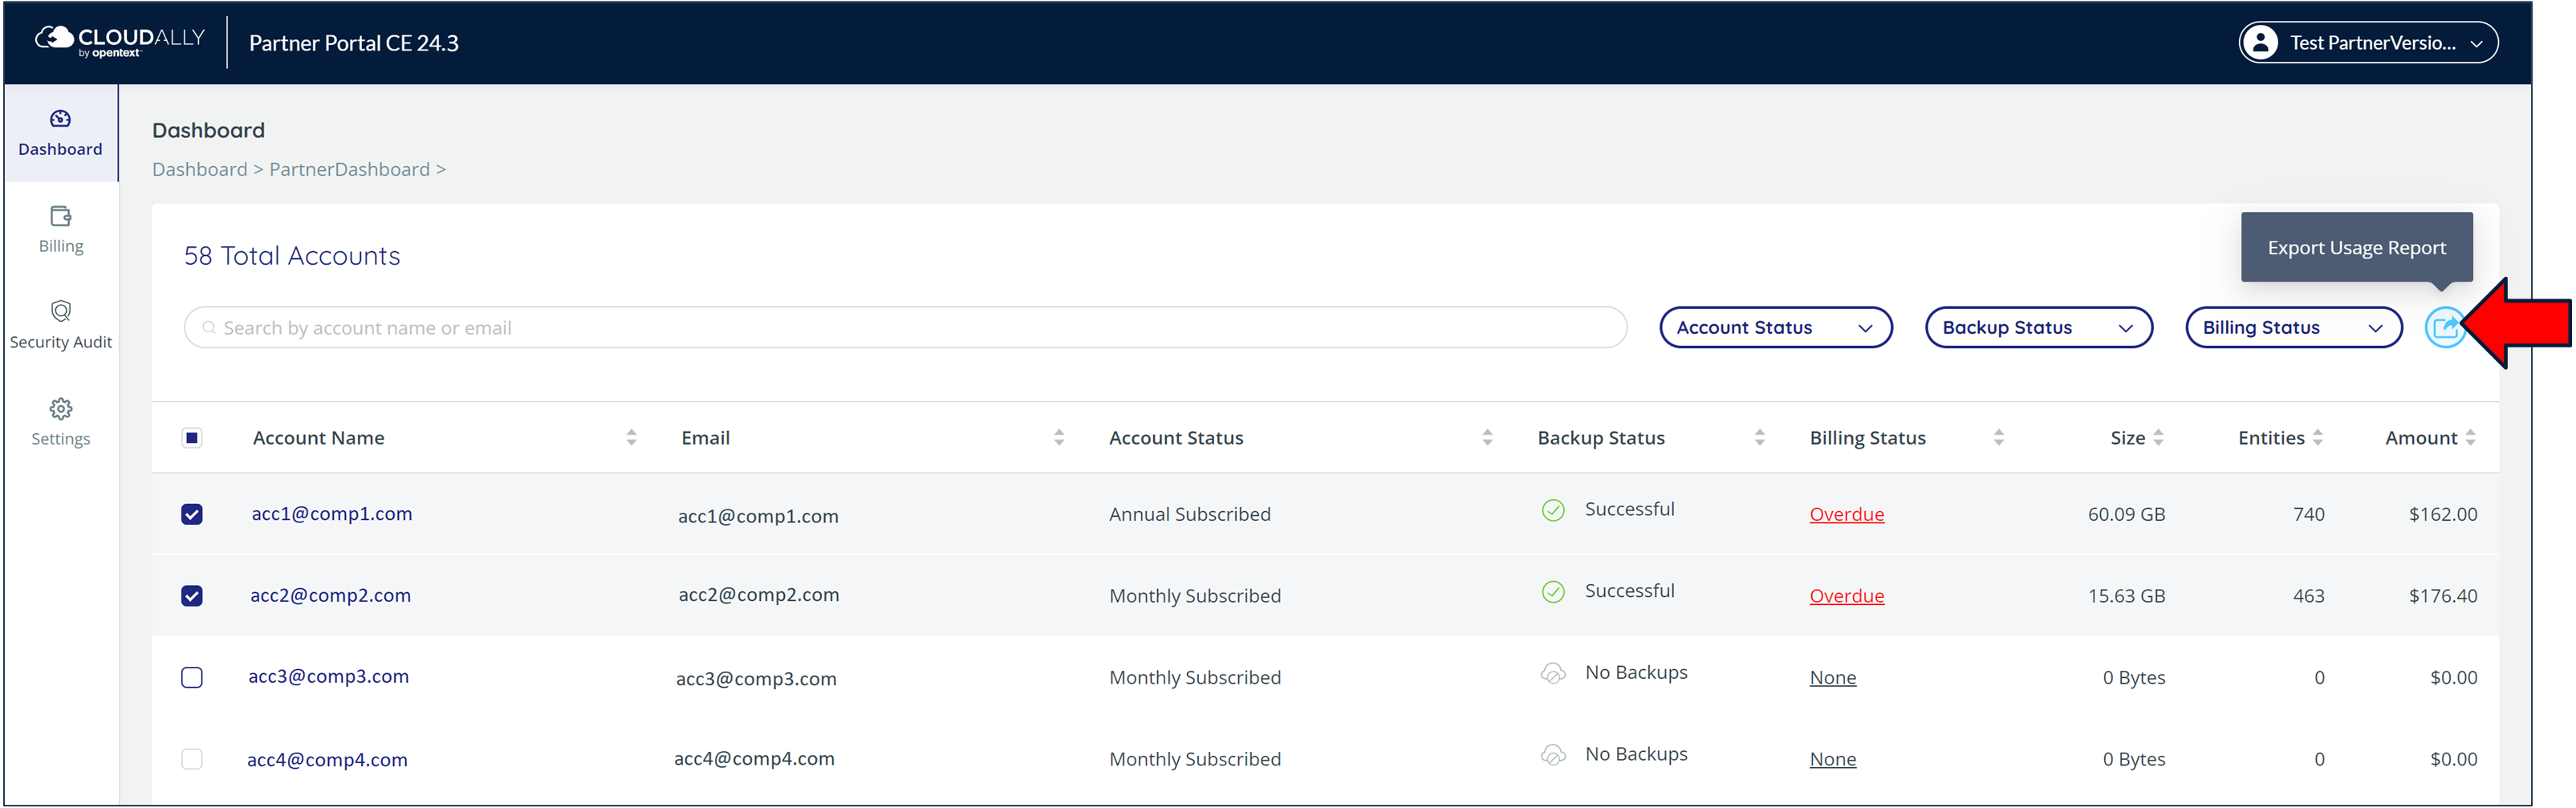The width and height of the screenshot is (2576, 808).
Task: Click the Account Name column header
Action: [x=318, y=438]
